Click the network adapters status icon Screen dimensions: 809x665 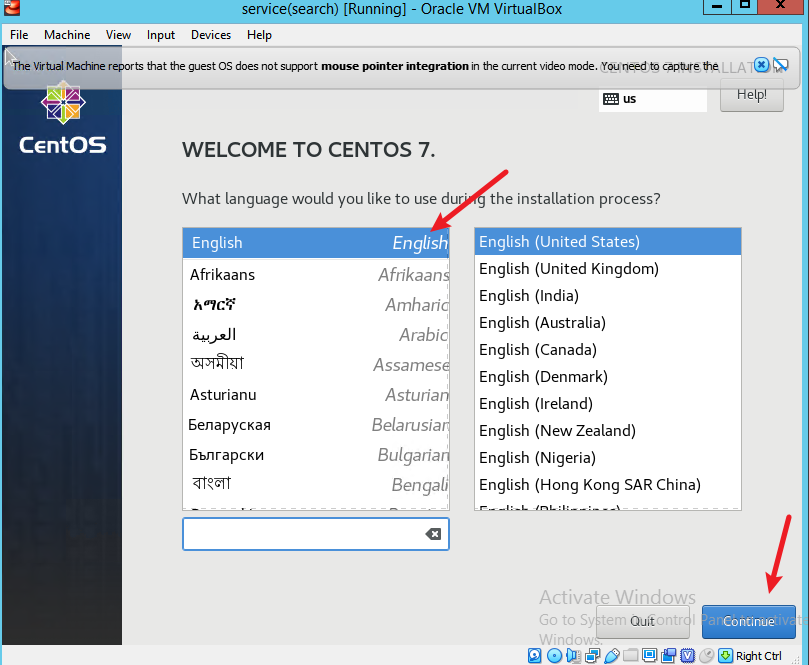pos(592,656)
